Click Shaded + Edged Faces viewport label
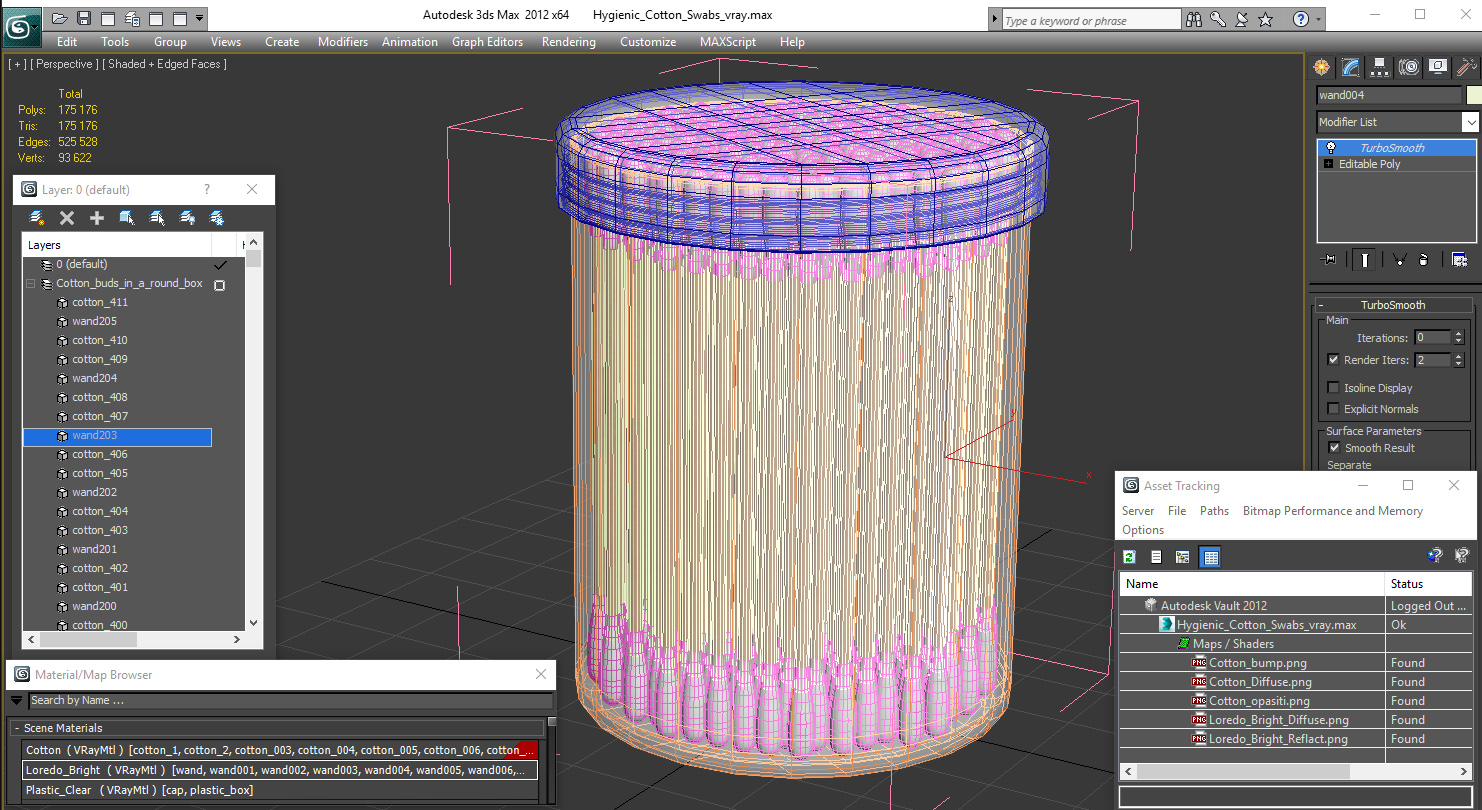Viewport: 1482px width, 810px height. (x=165, y=64)
